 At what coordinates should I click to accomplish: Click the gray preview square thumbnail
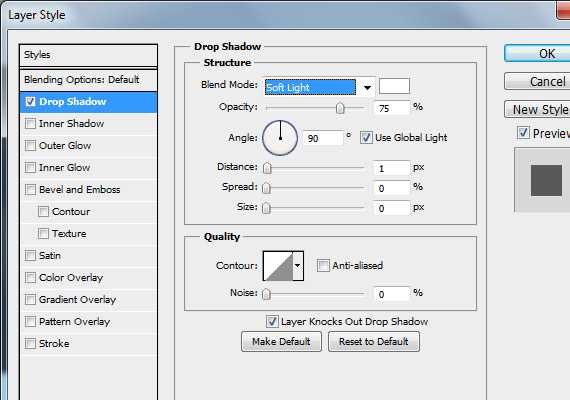click(546, 180)
